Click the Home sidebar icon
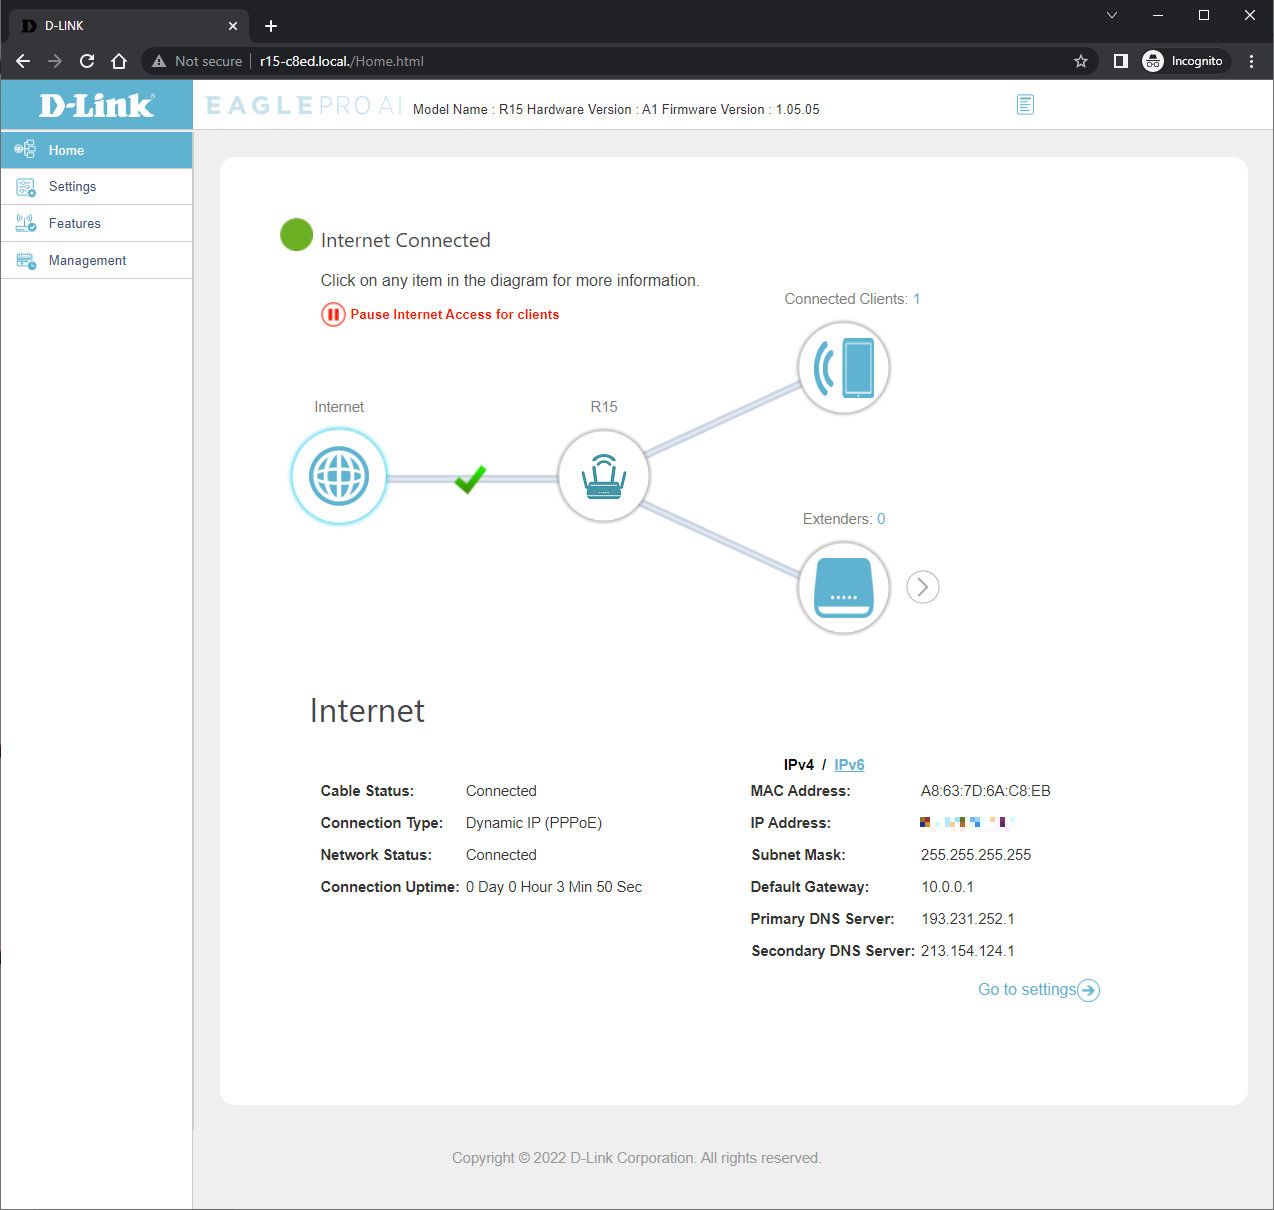This screenshot has width=1274, height=1210. point(25,150)
